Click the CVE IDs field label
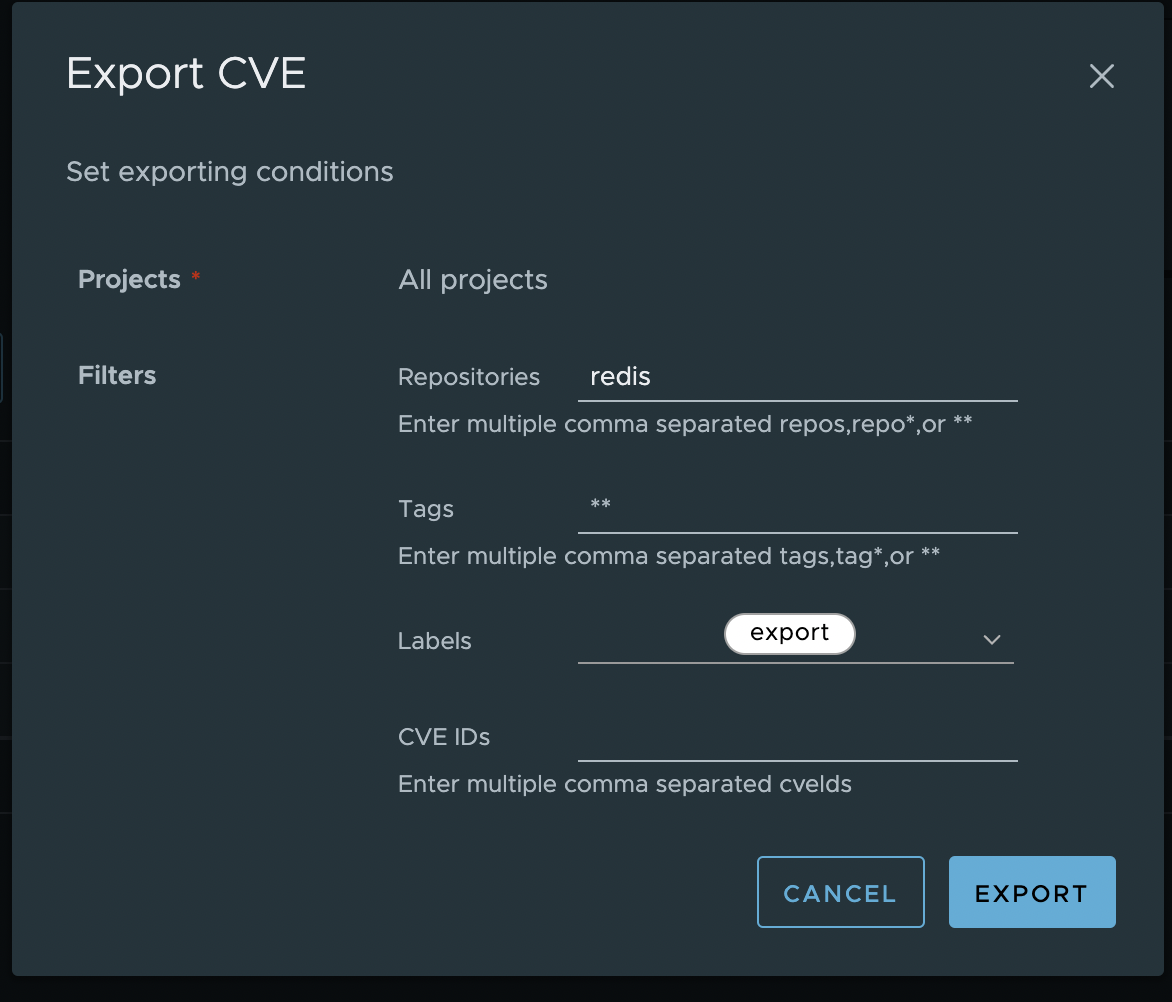 click(443, 737)
